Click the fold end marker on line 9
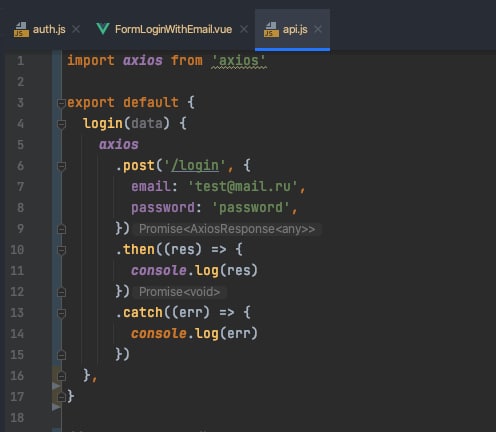The width and height of the screenshot is (496, 432). pos(61,229)
